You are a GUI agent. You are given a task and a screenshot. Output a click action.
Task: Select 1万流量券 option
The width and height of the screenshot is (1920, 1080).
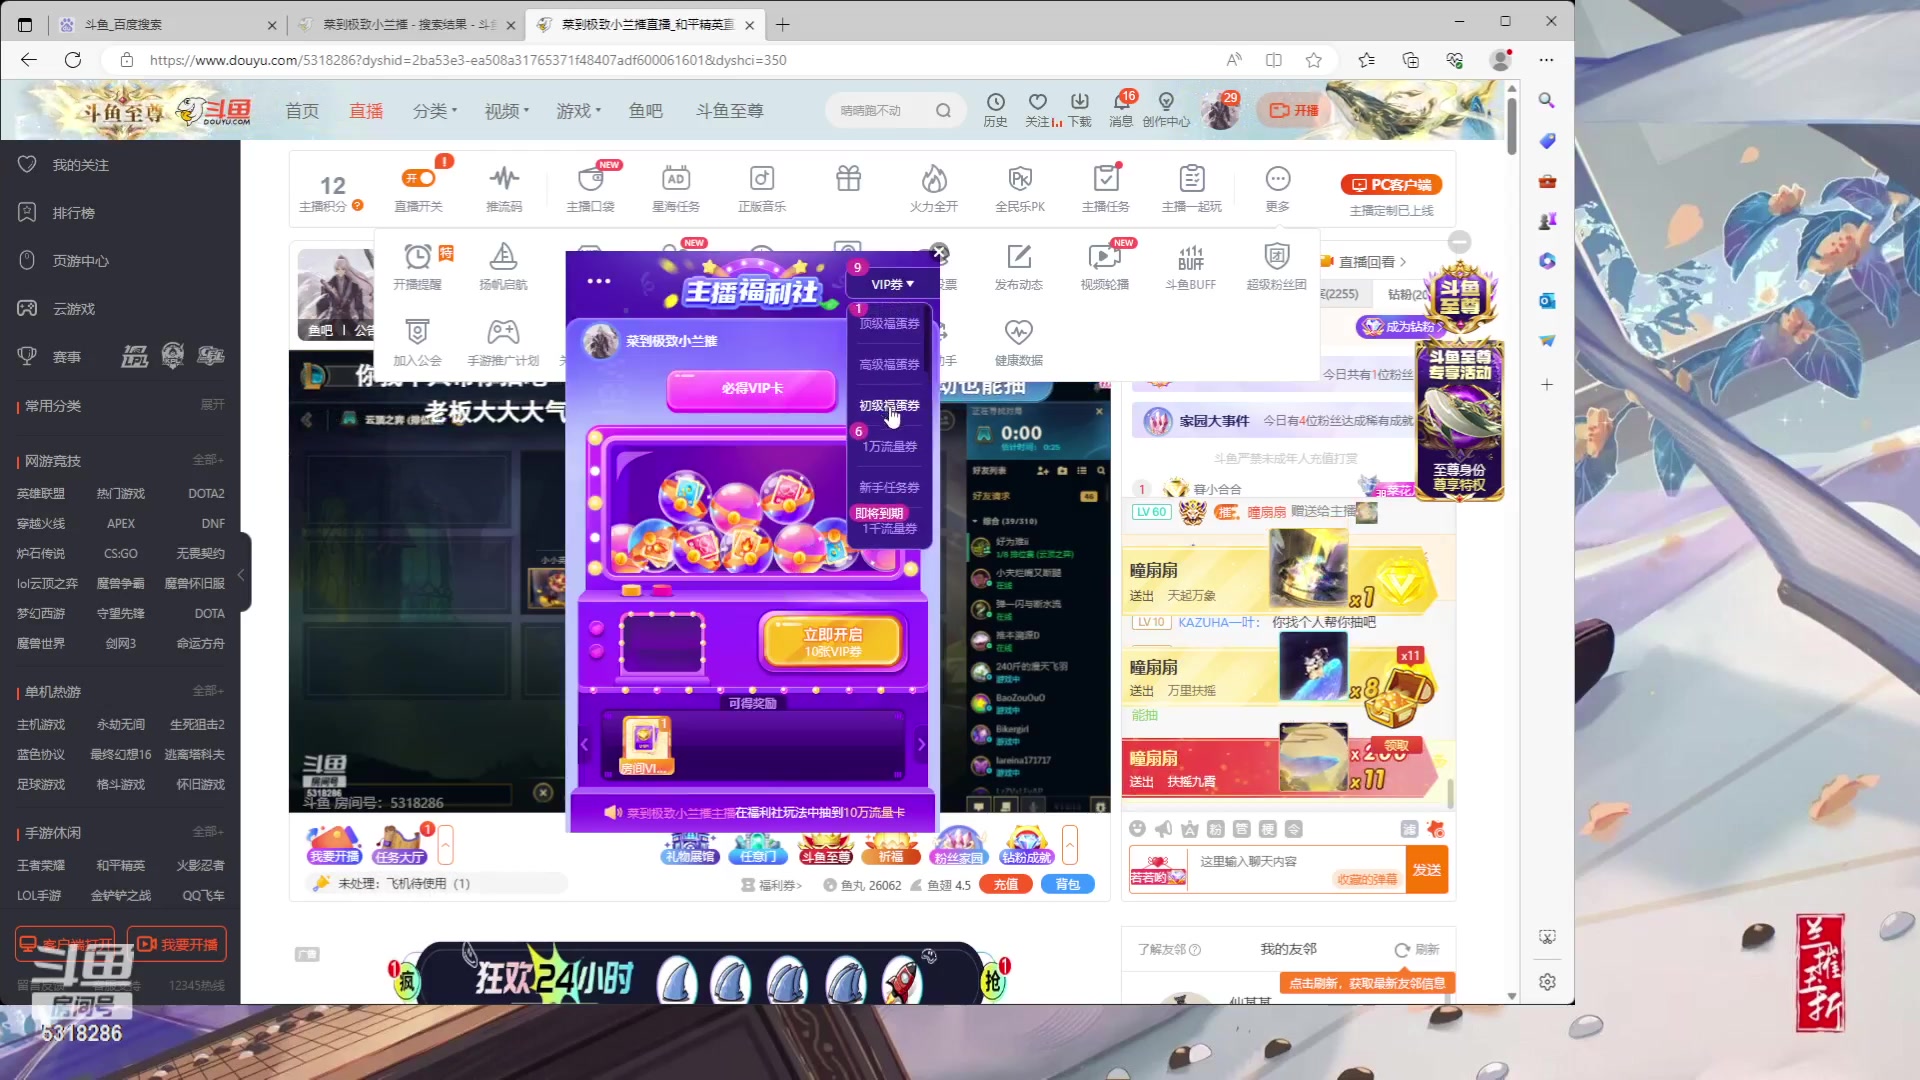click(x=889, y=447)
